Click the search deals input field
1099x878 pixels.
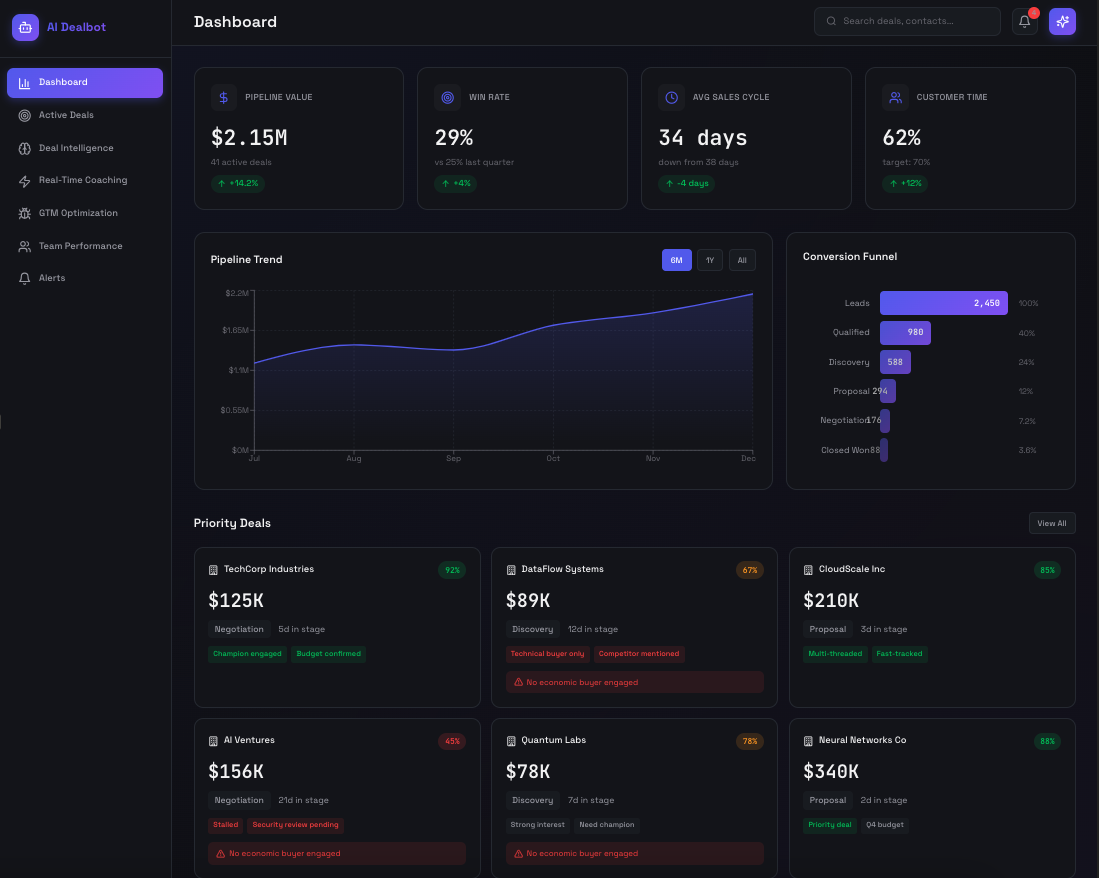906,21
